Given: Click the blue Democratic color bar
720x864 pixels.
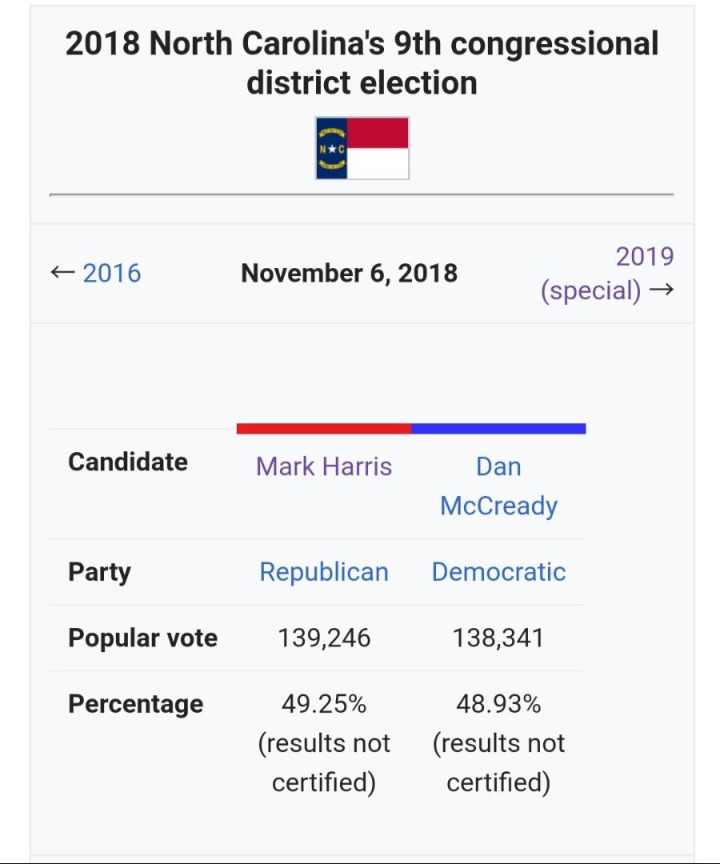Looking at the screenshot, I should click(498, 429).
